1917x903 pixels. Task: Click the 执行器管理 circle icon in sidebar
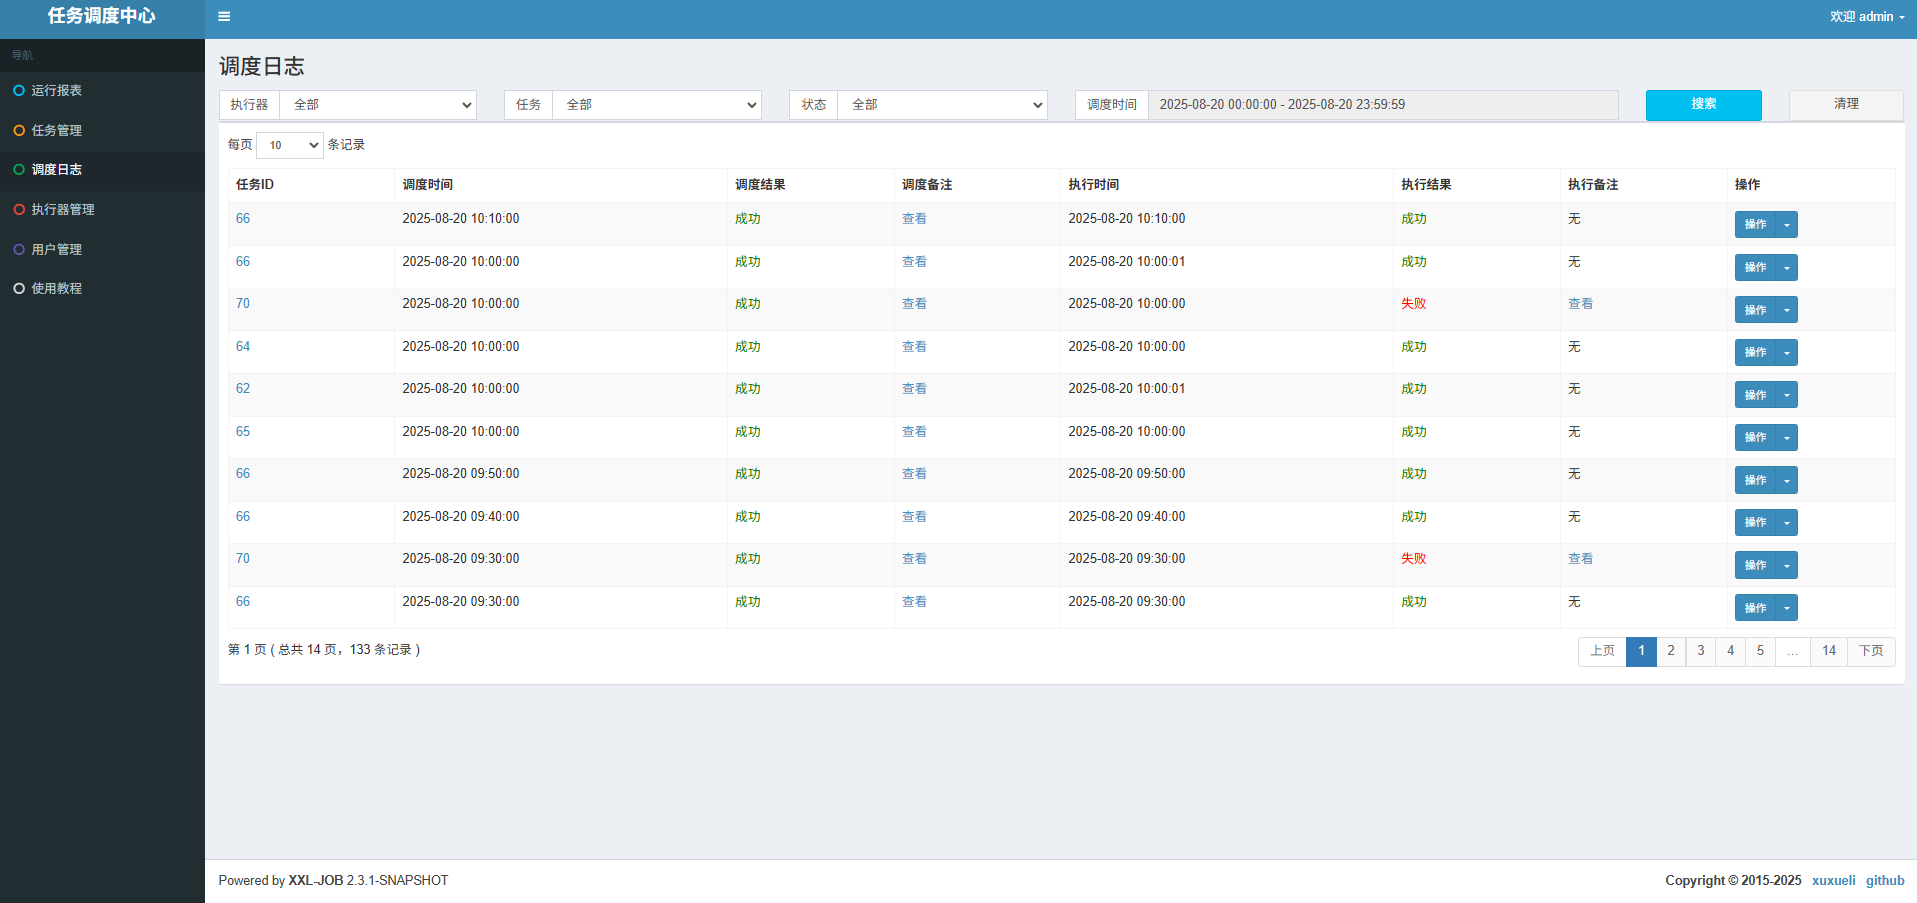pos(19,210)
